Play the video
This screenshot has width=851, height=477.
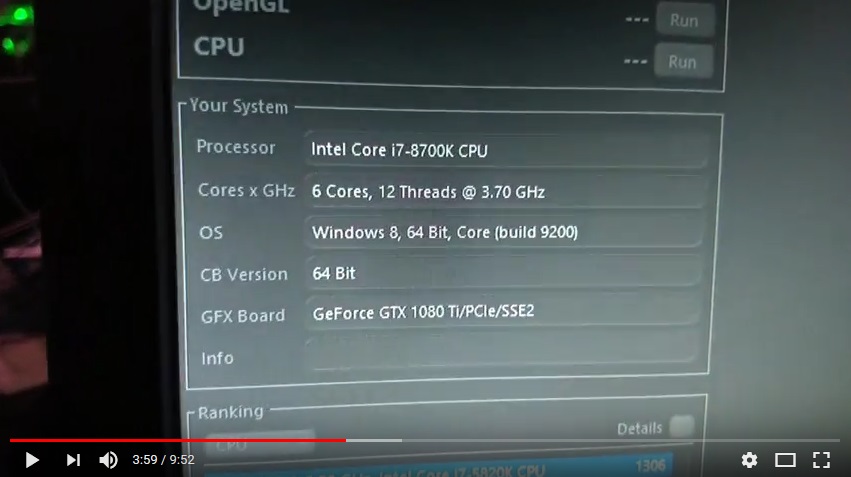click(32, 460)
